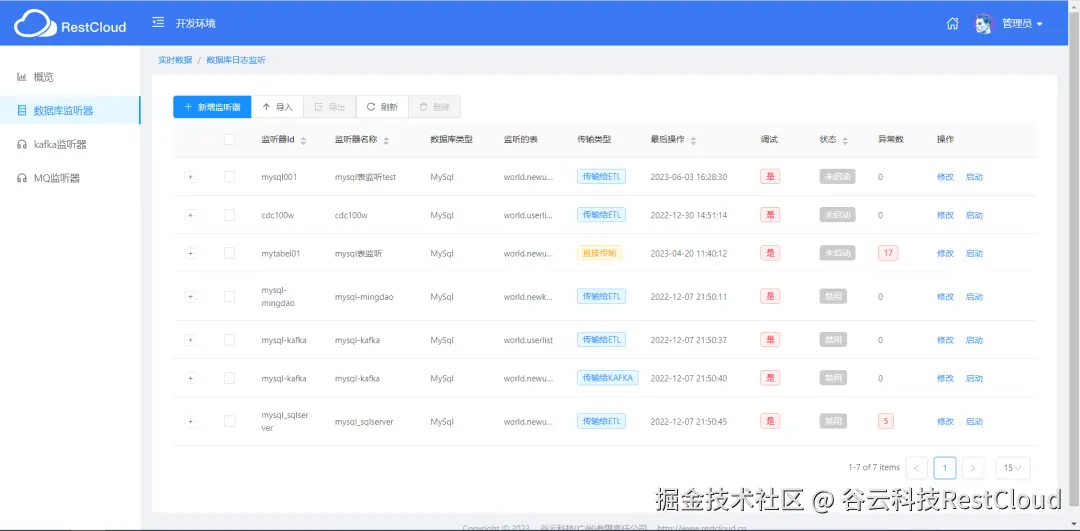1080x531 pixels.
Task: Tick the checkbox for cdc100w row
Action: click(x=229, y=215)
